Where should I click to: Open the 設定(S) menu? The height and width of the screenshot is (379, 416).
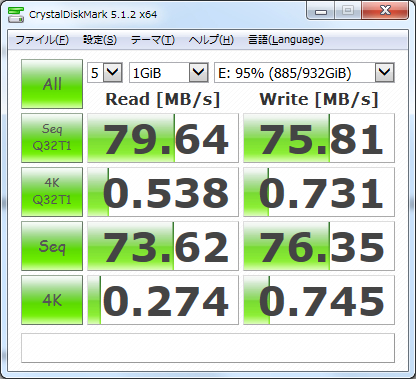[100, 40]
